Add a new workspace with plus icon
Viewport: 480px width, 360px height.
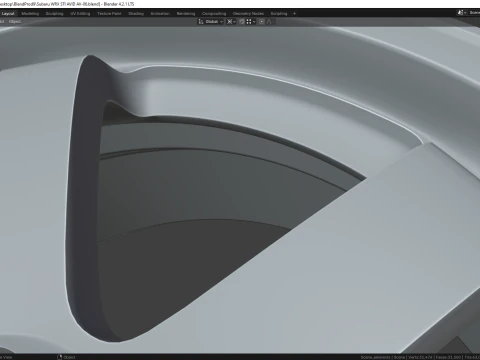(x=294, y=14)
